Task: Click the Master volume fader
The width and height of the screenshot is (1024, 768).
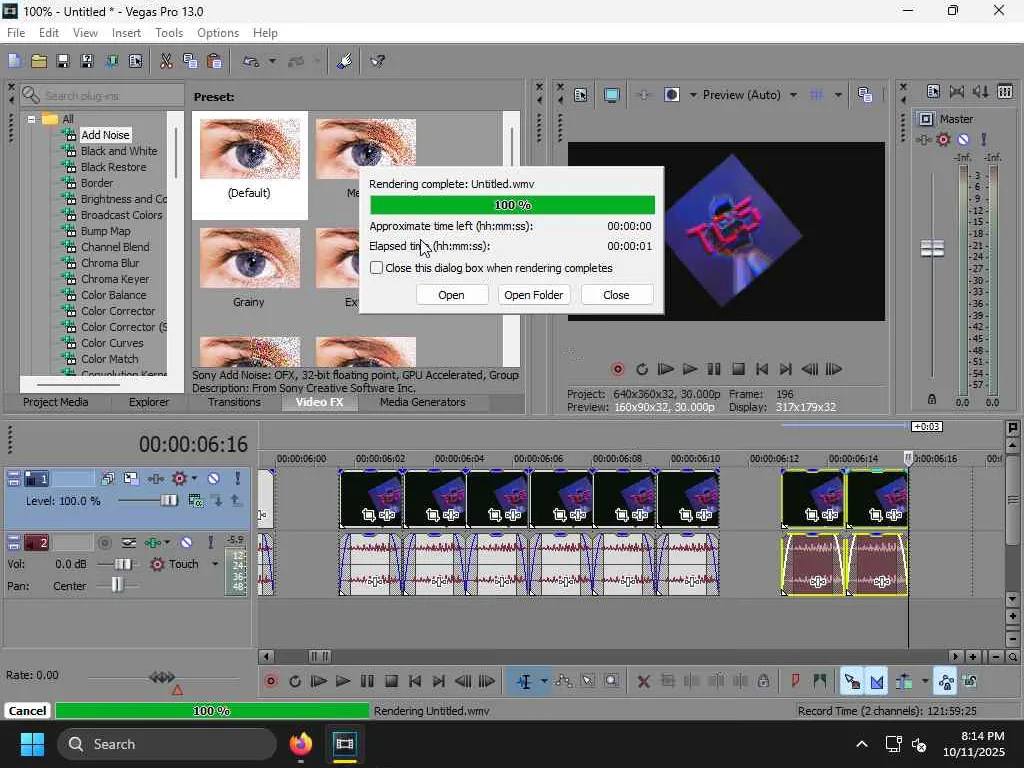Action: pyautogui.click(x=932, y=248)
